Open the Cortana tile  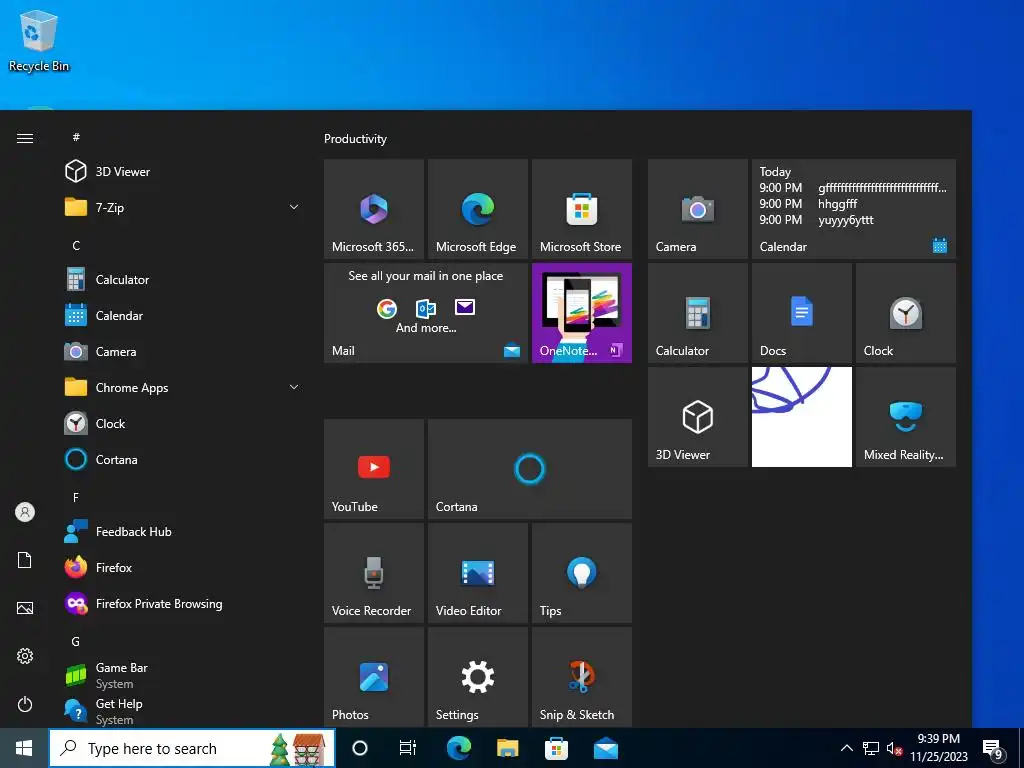click(x=530, y=469)
